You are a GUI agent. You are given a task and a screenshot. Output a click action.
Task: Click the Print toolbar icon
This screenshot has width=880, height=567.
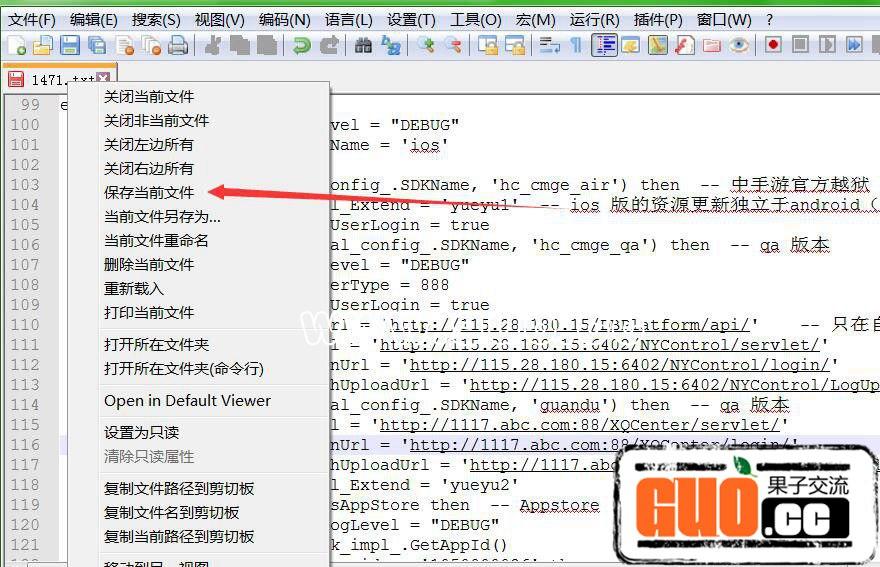[178, 45]
